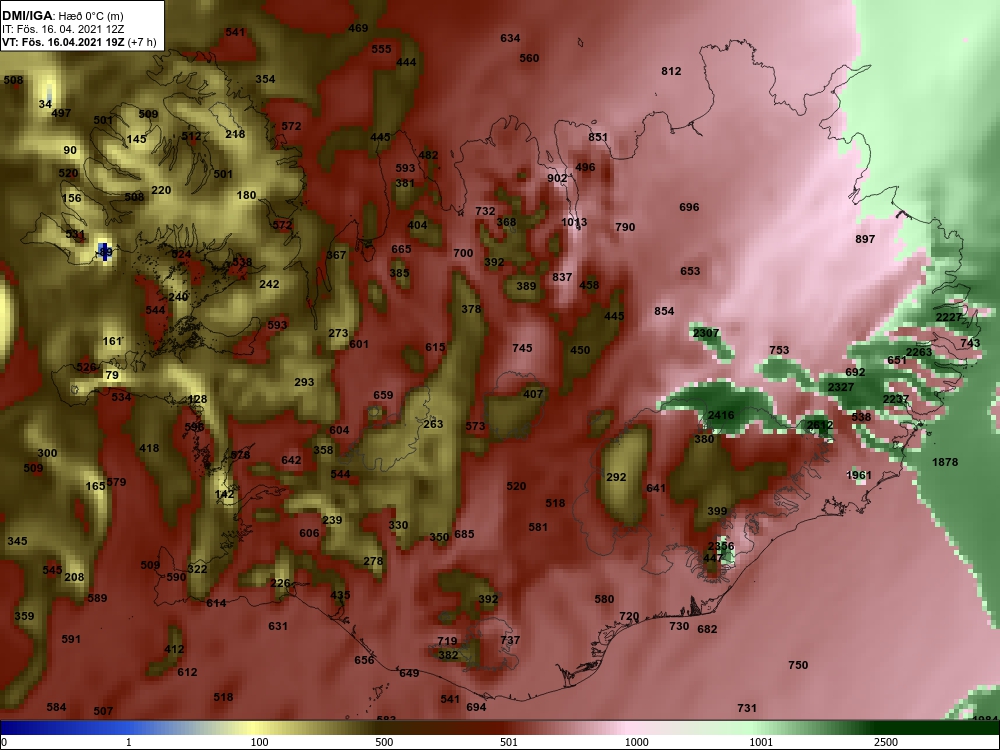Click the color scale label '100'
The height and width of the screenshot is (750, 1000).
coord(259,742)
